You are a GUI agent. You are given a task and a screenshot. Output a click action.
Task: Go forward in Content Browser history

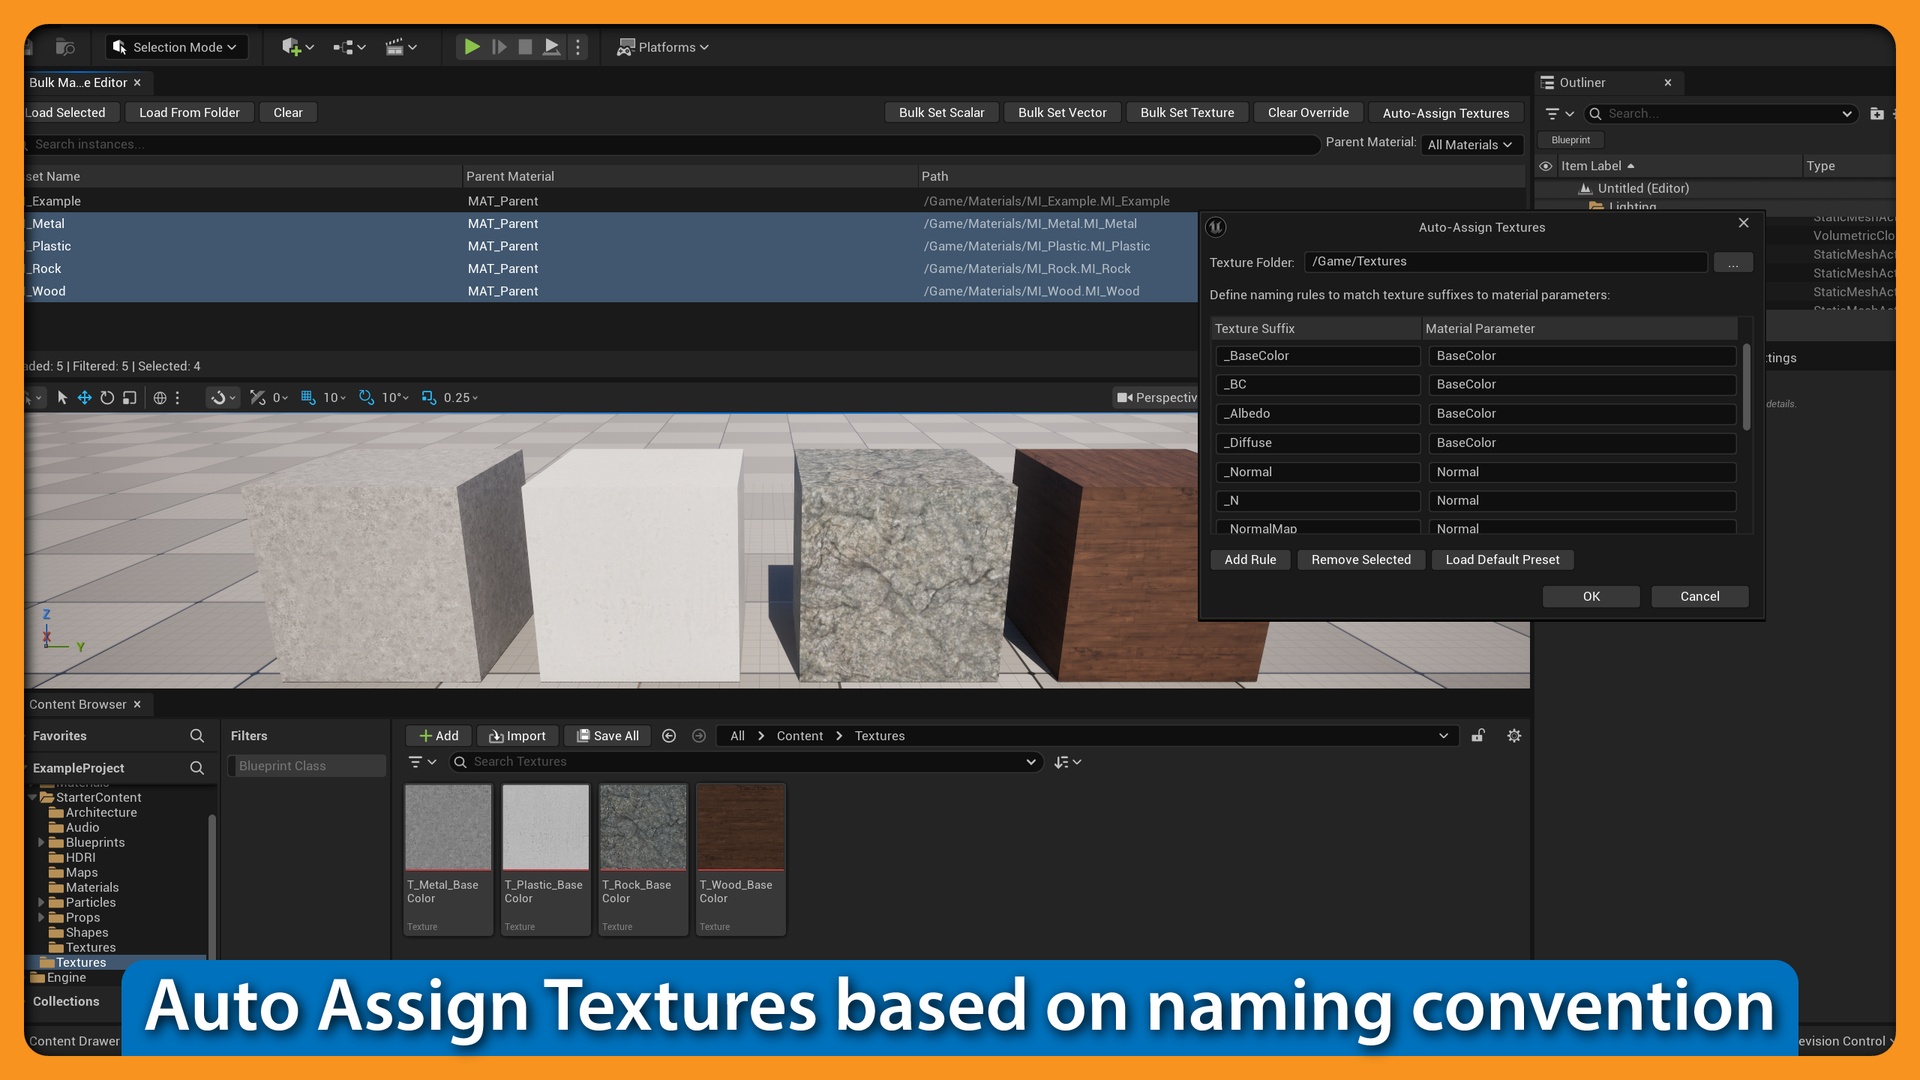[x=699, y=736]
